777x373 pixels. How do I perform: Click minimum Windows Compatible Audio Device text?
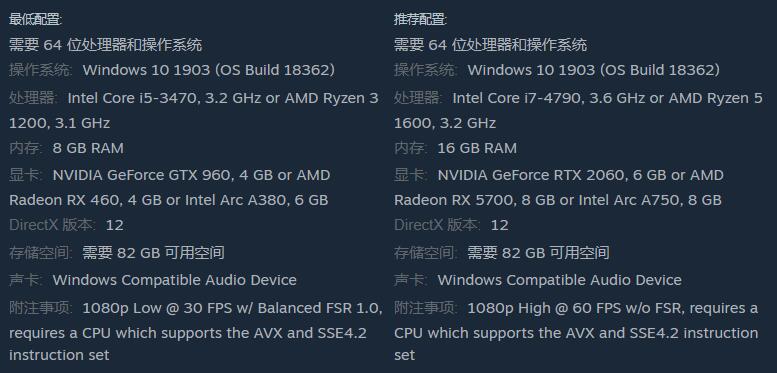point(174,280)
